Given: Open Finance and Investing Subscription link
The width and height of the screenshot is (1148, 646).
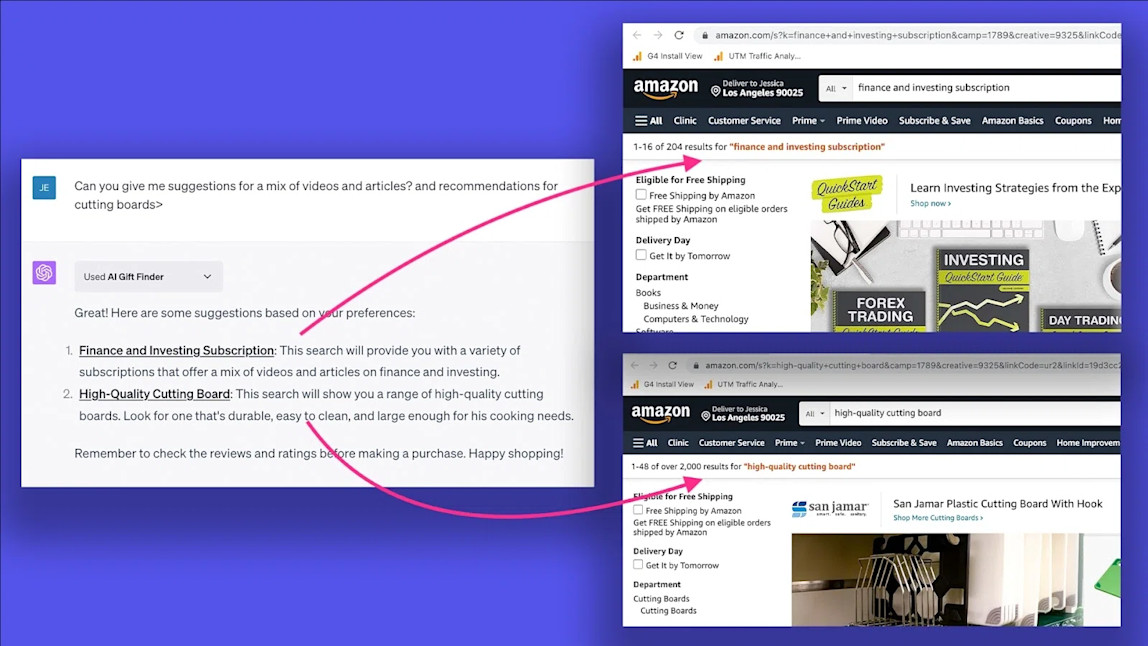Looking at the screenshot, I should [176, 350].
